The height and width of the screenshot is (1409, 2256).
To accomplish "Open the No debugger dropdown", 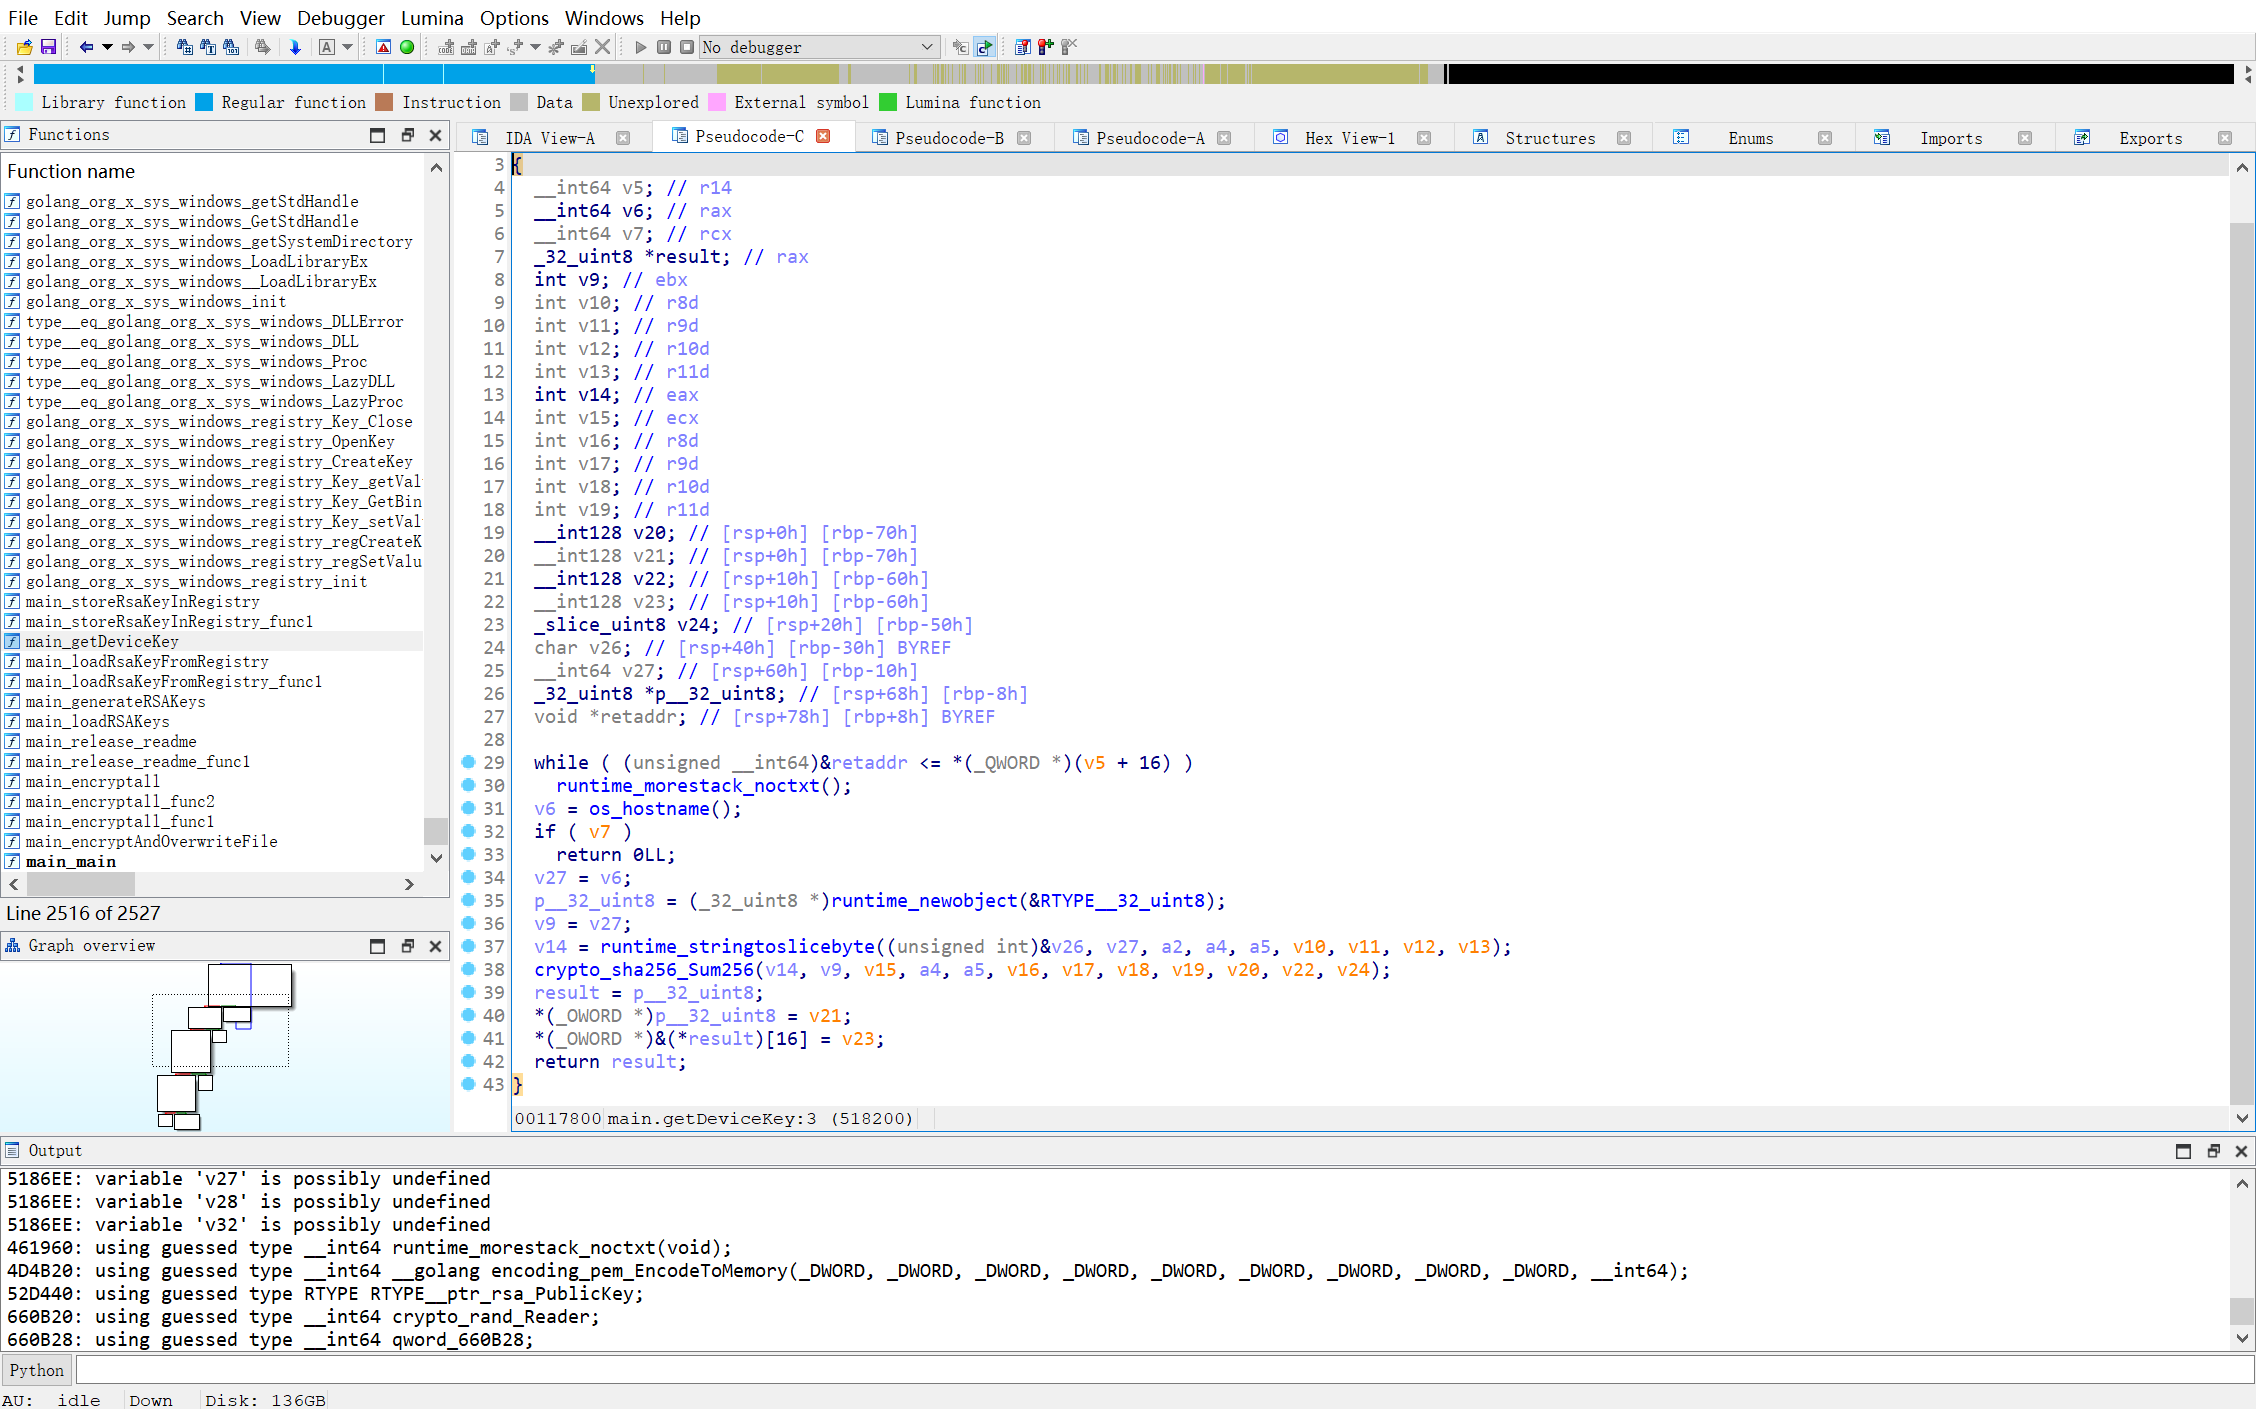I will pos(818,47).
